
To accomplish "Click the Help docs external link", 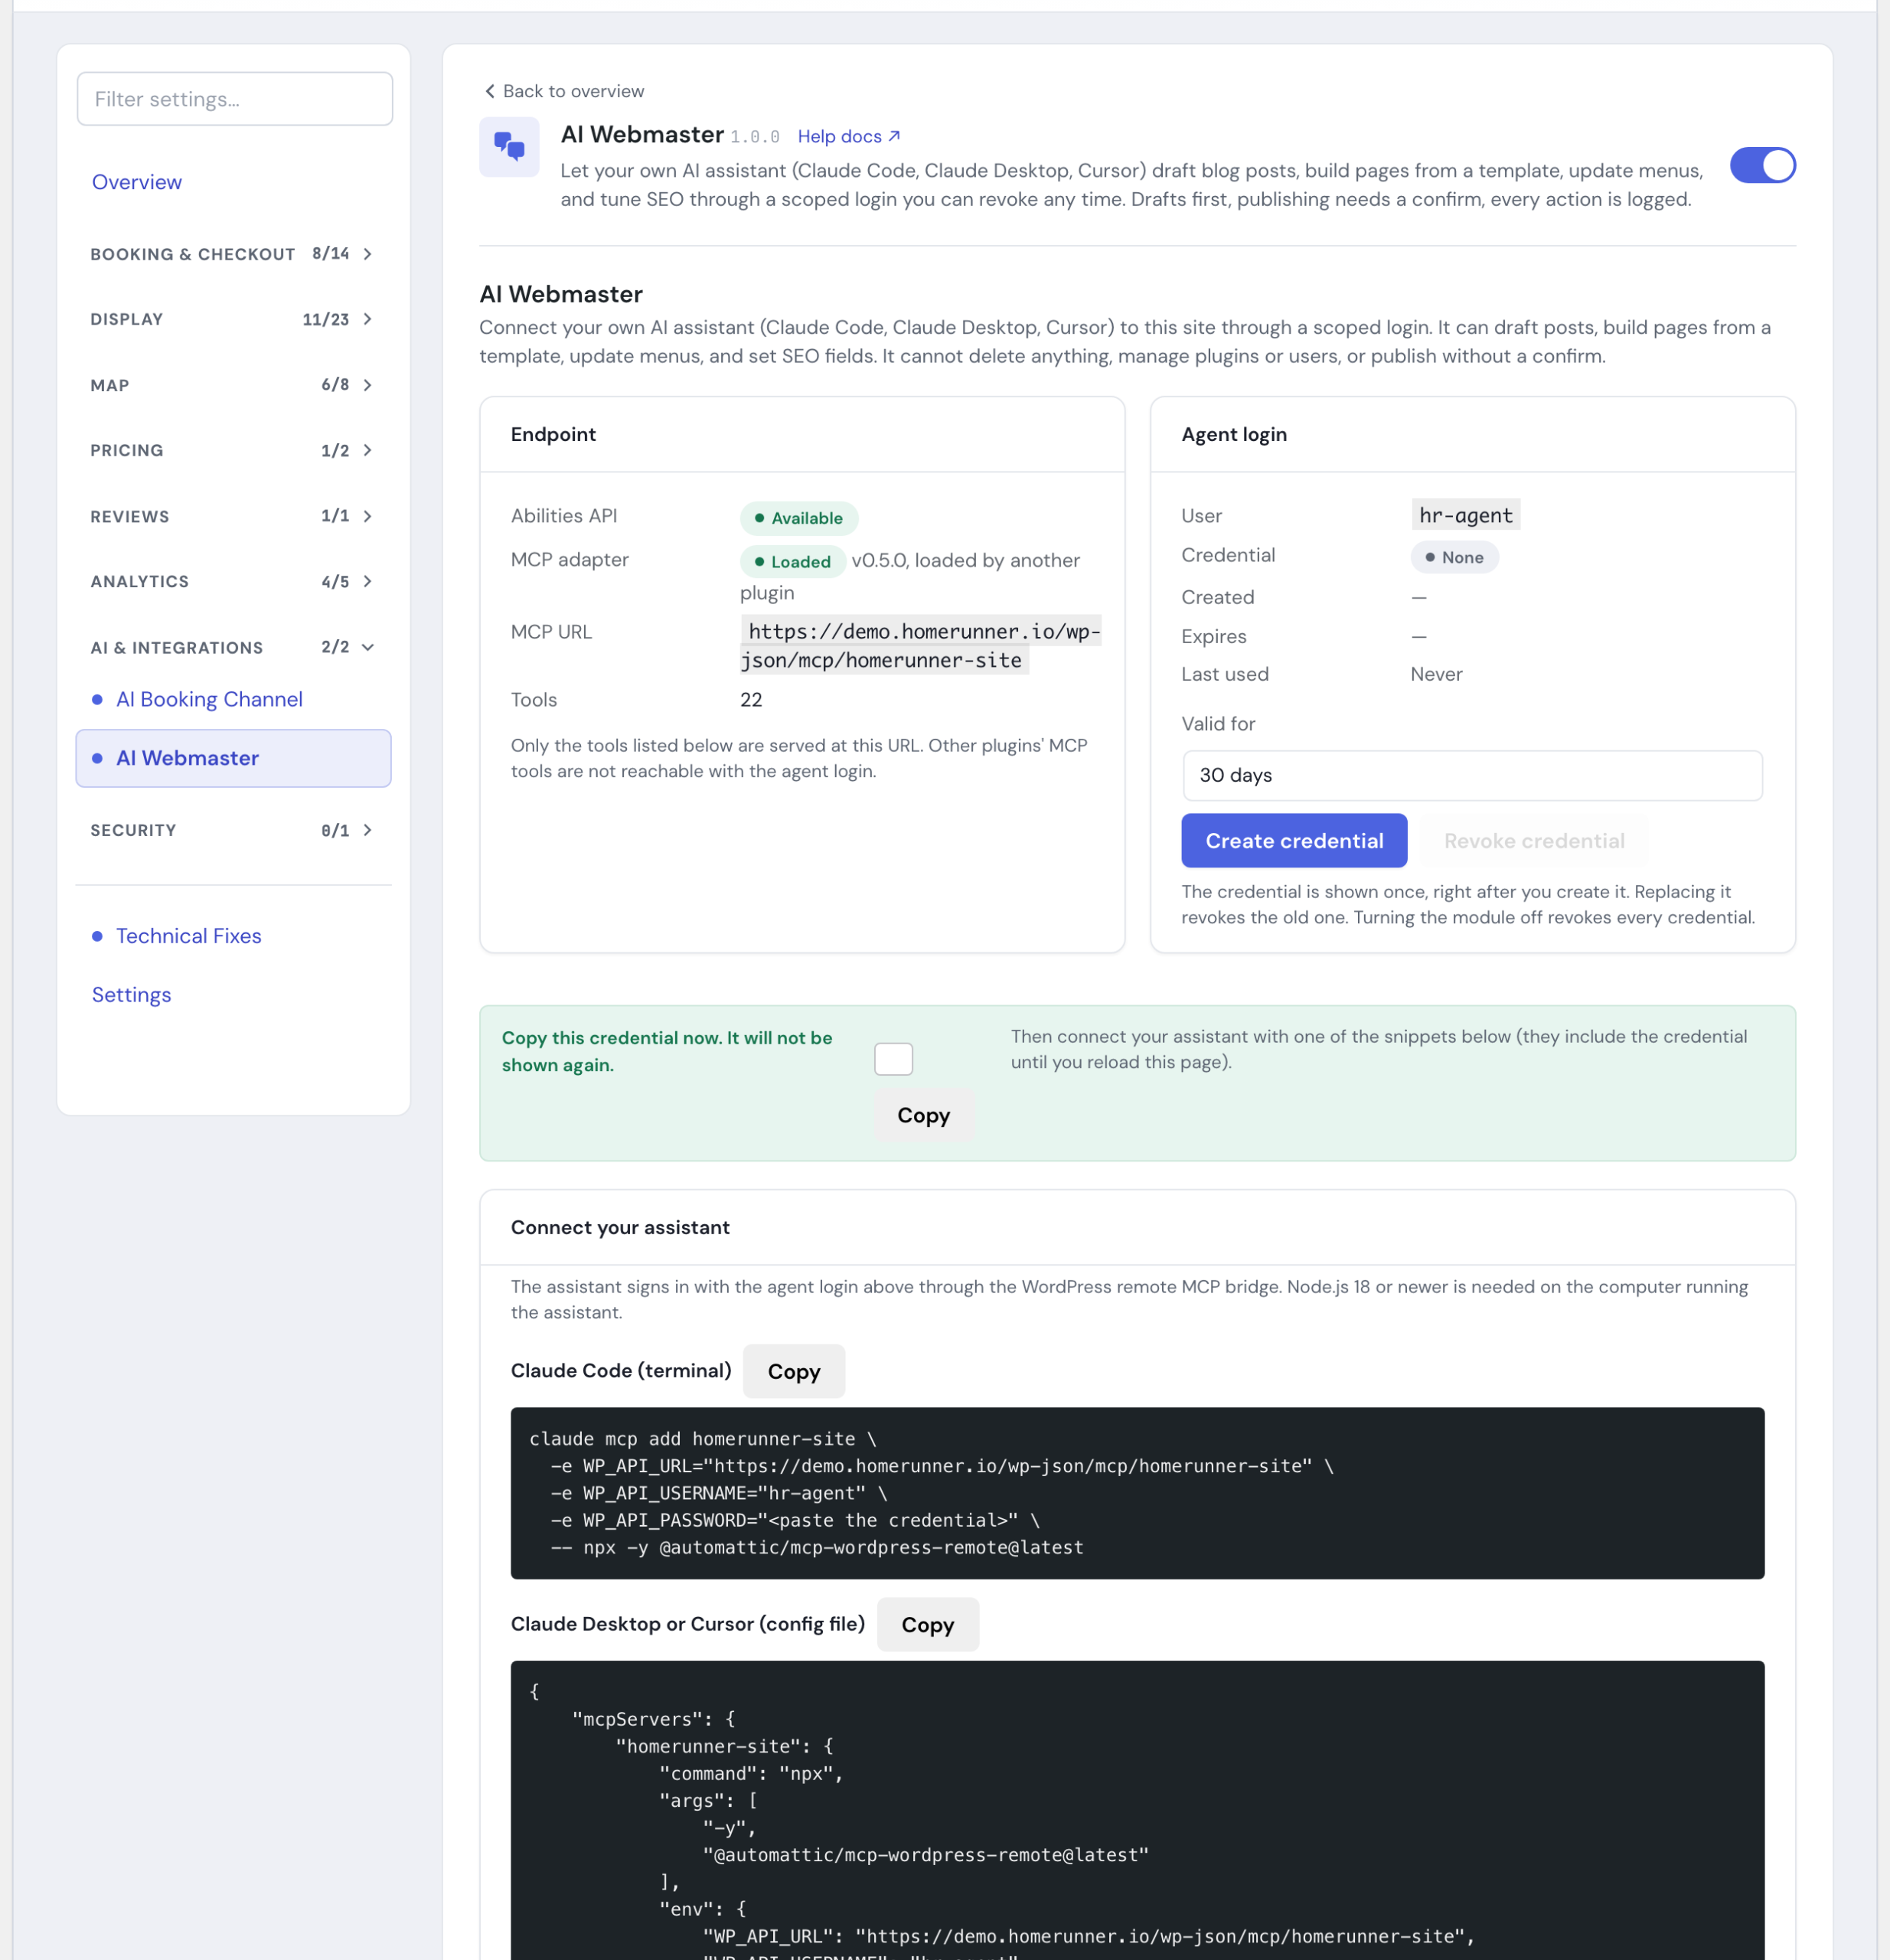I will pyautogui.click(x=849, y=136).
